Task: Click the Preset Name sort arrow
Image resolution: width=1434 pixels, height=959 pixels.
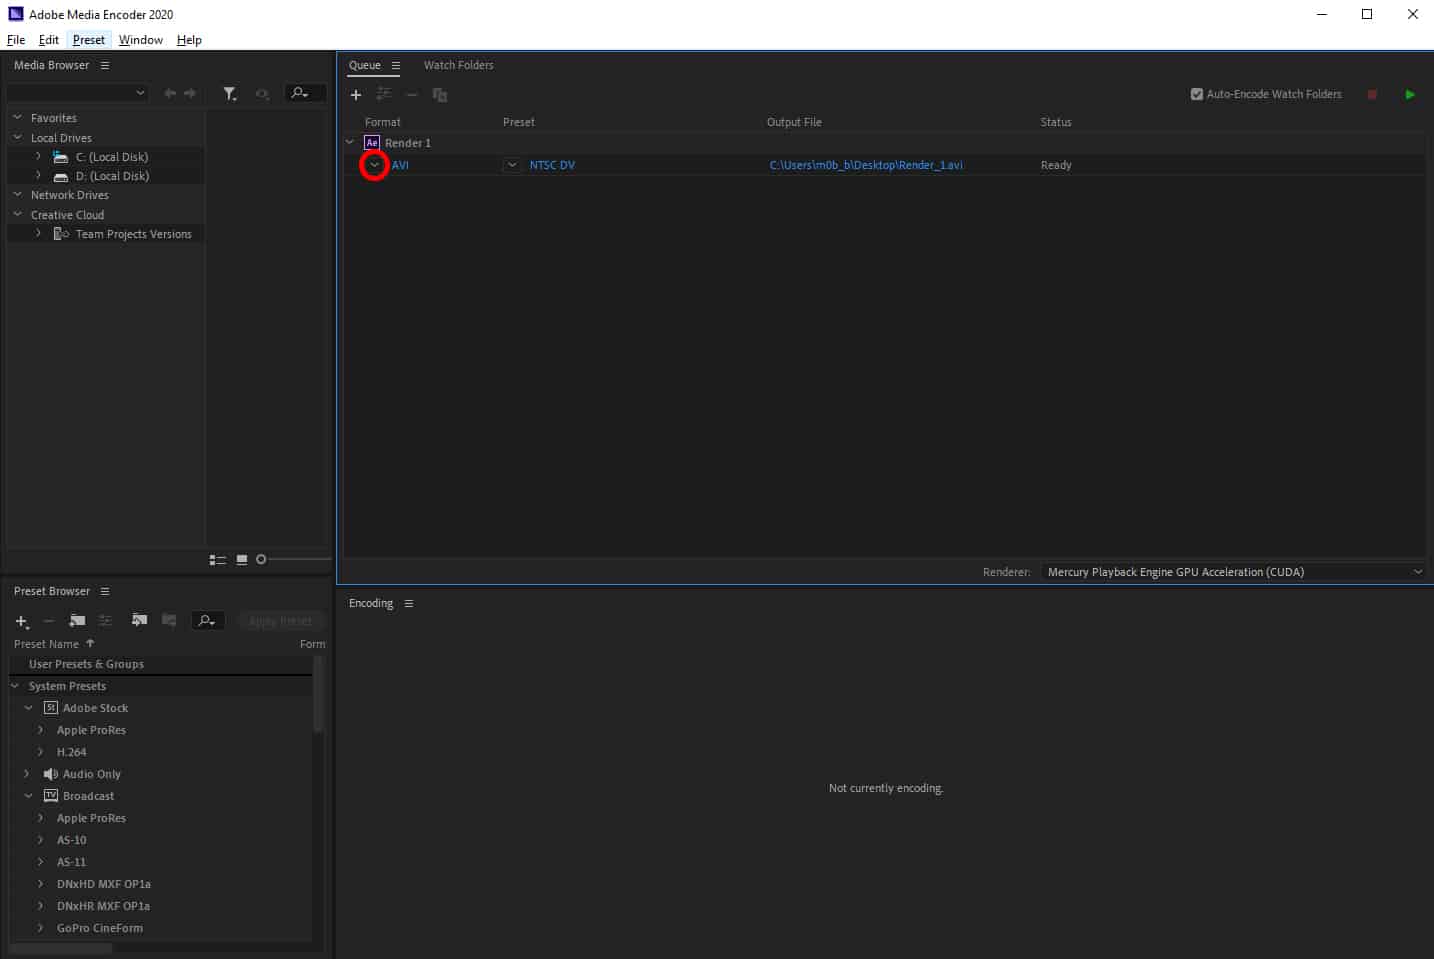Action: pyautogui.click(x=90, y=643)
